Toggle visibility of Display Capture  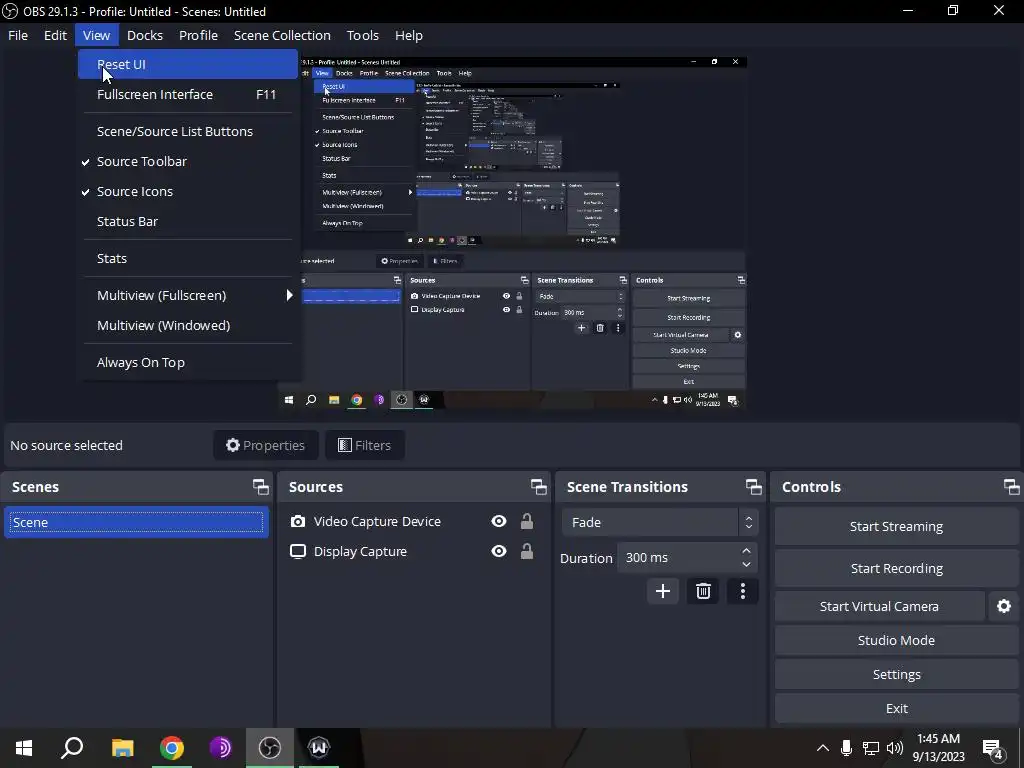(x=499, y=551)
